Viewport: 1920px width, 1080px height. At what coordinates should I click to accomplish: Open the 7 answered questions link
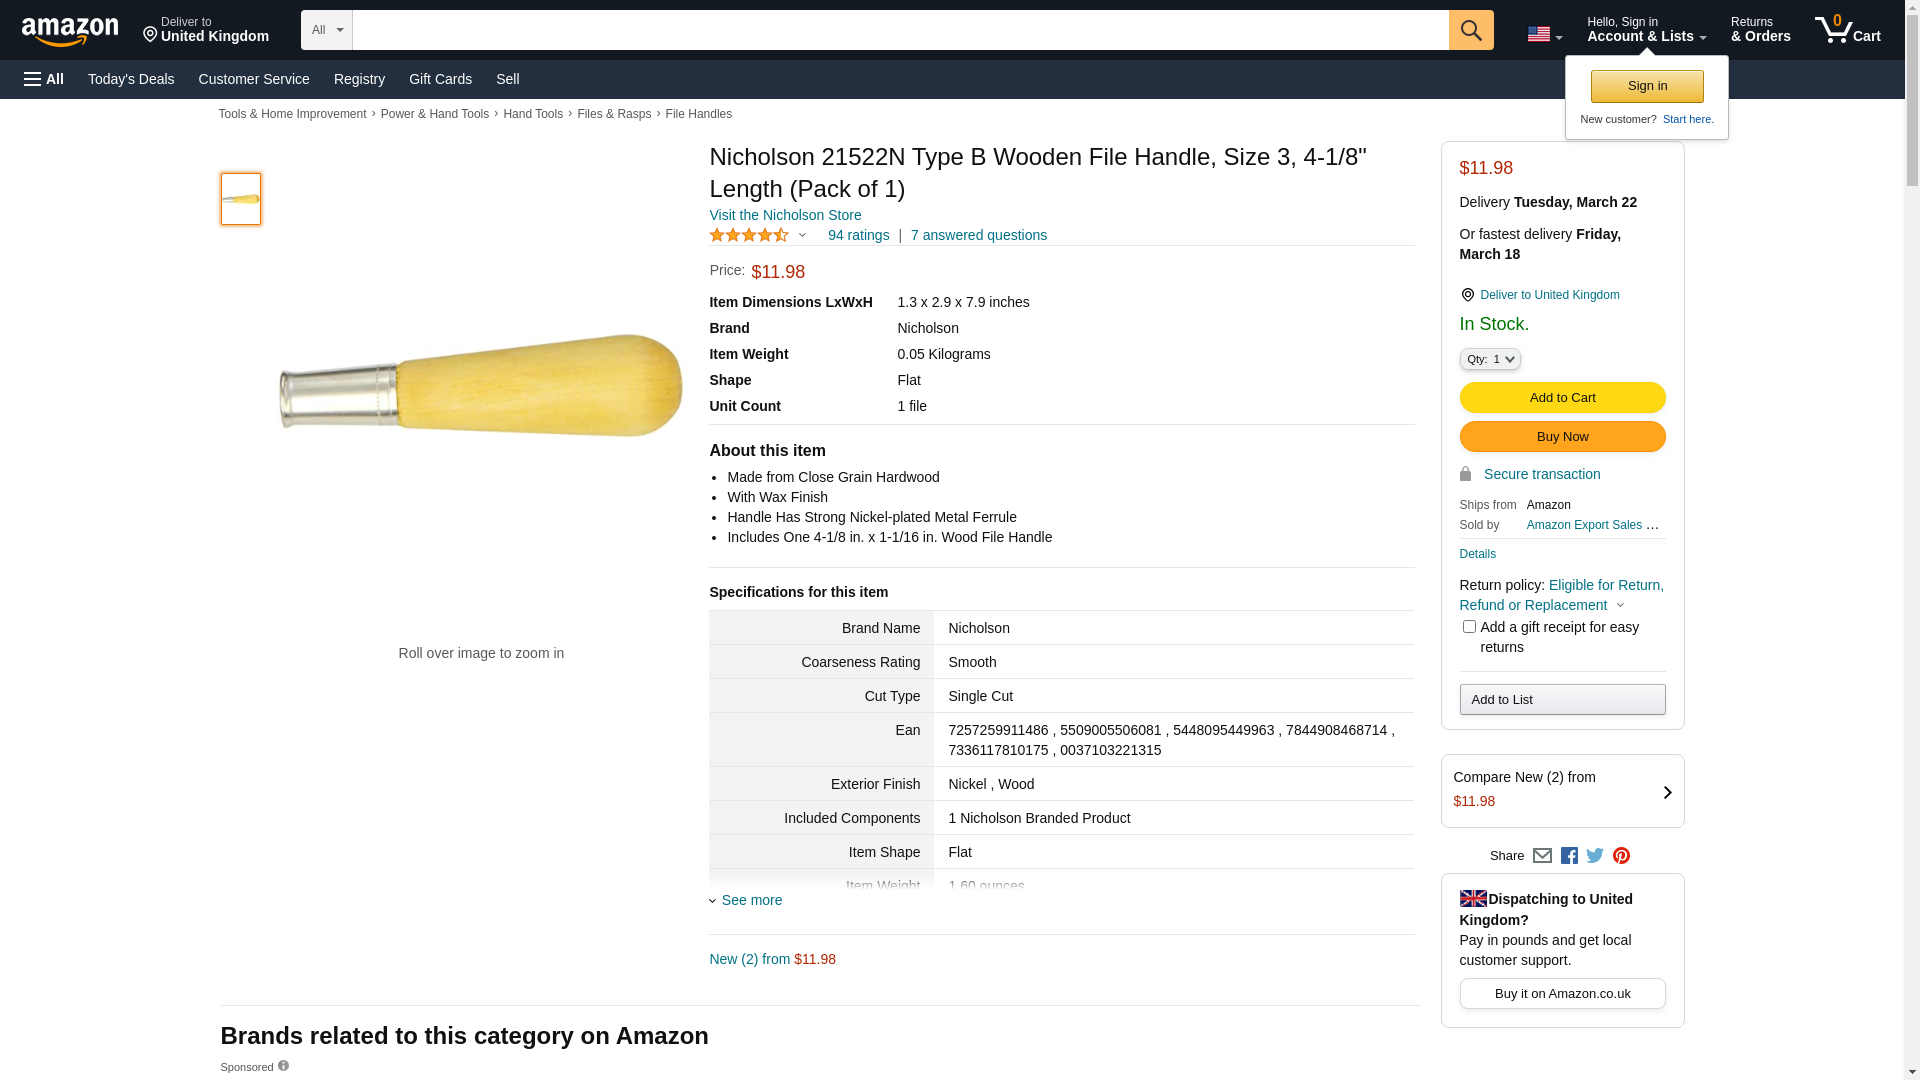pyautogui.click(x=978, y=235)
